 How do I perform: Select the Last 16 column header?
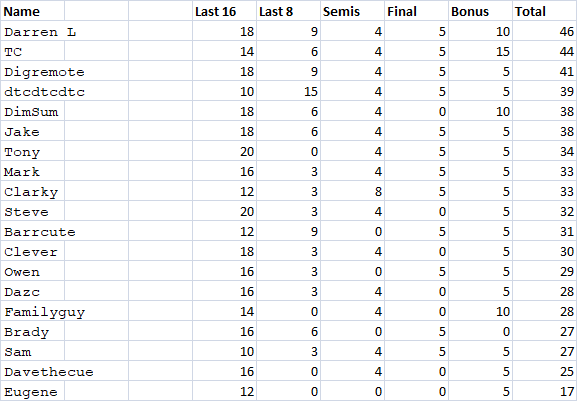(x=224, y=11)
